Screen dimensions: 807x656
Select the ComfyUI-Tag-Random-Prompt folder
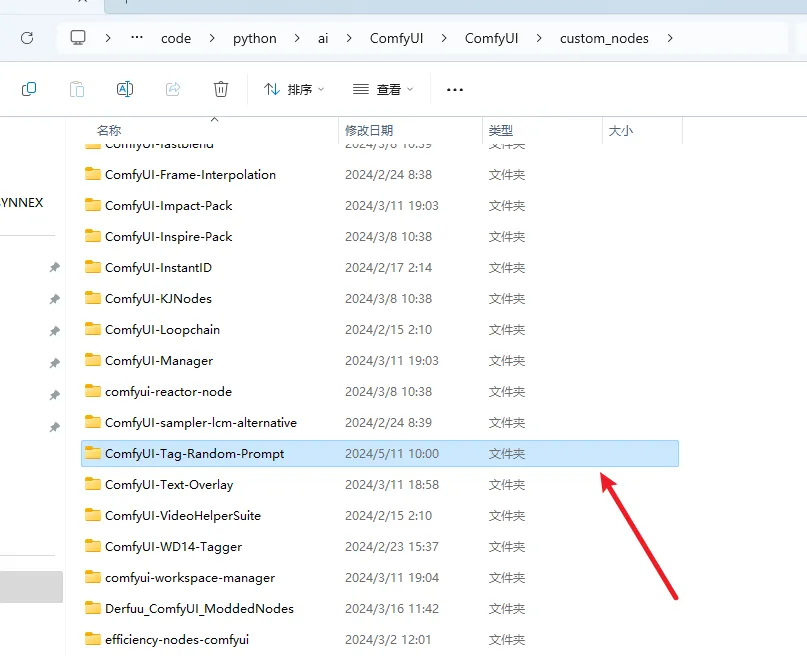point(194,453)
